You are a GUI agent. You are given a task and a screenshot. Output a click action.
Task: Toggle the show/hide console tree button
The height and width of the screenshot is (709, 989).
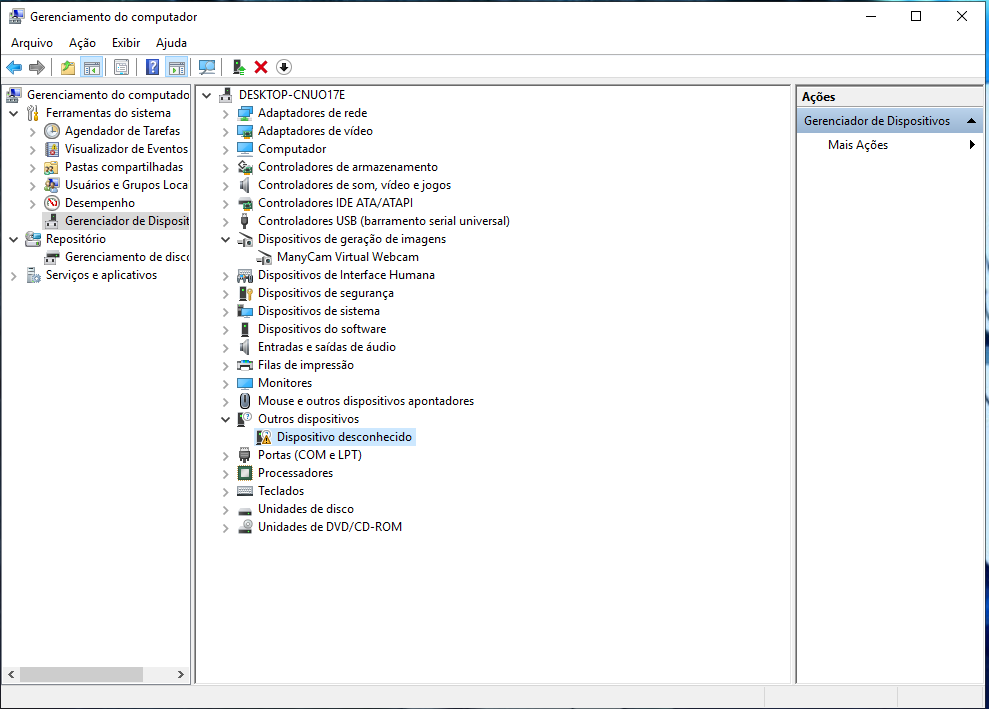[92, 67]
